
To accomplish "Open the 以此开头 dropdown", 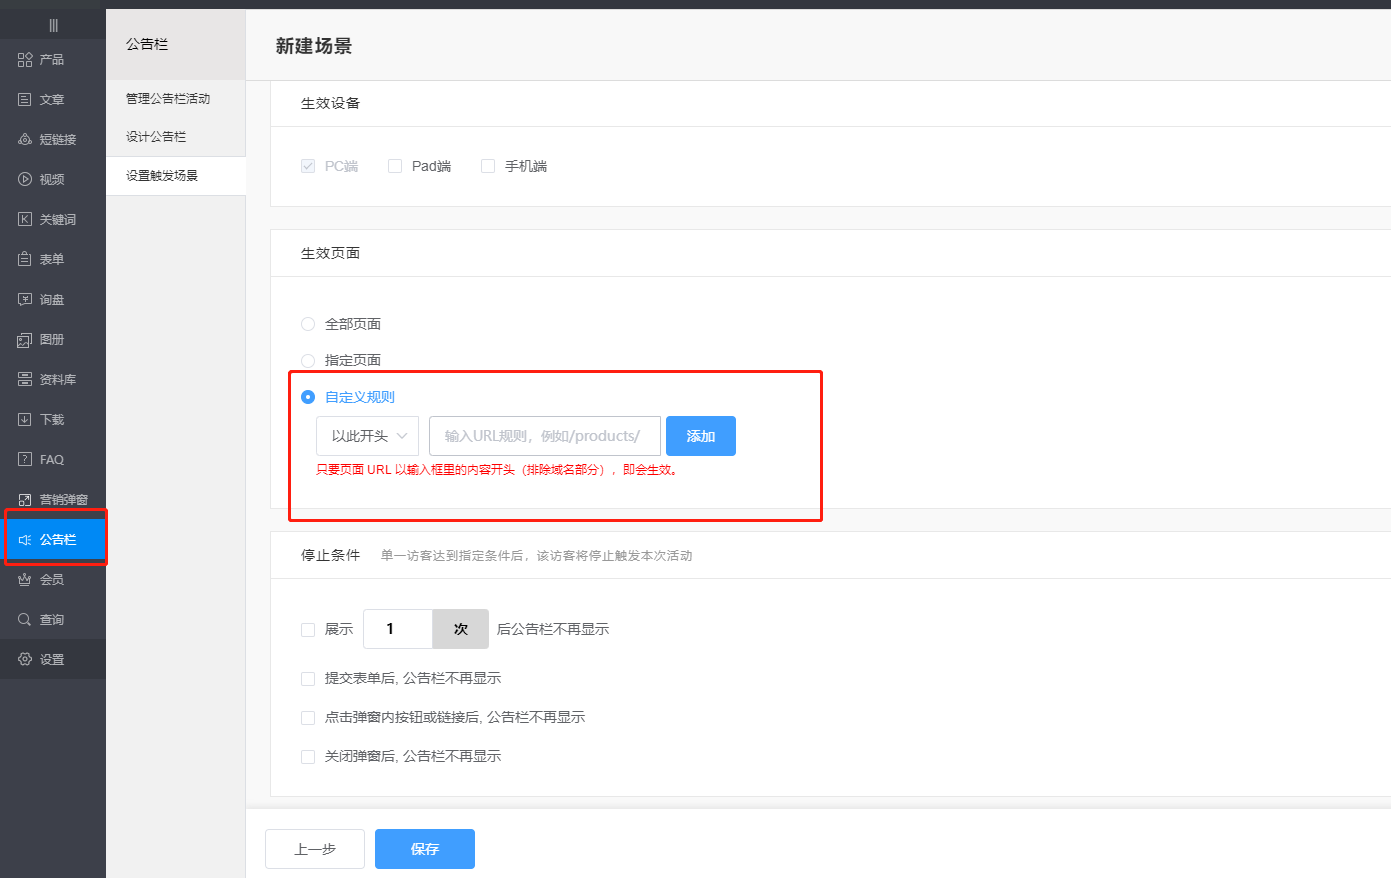I will pos(367,436).
